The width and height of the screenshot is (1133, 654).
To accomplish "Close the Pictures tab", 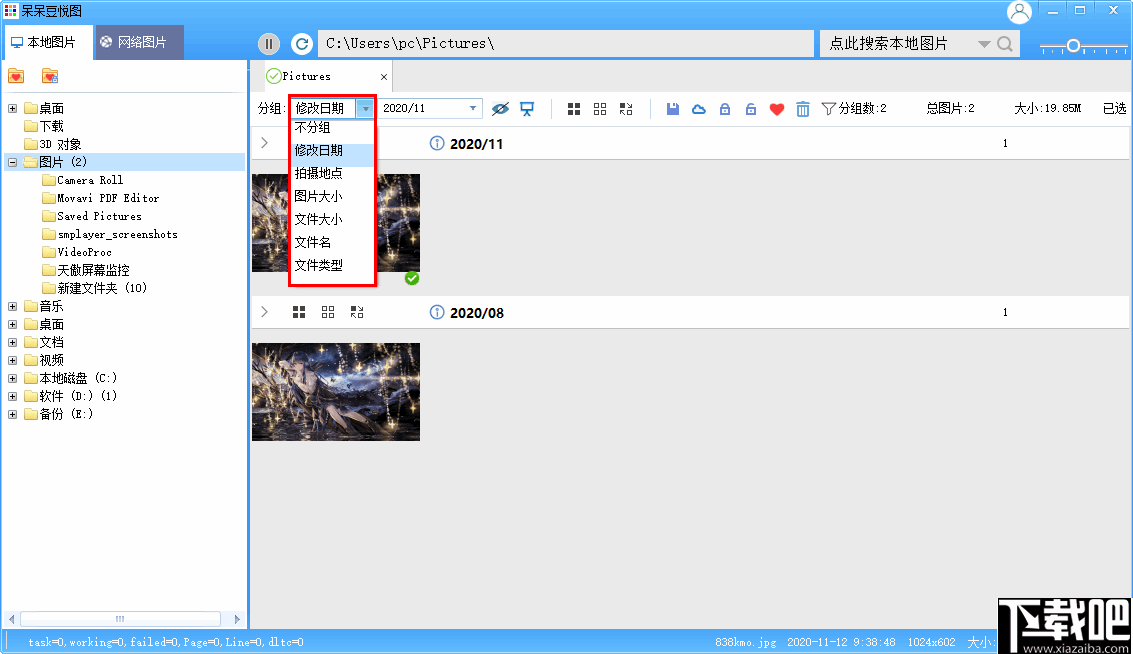I will pos(384,77).
